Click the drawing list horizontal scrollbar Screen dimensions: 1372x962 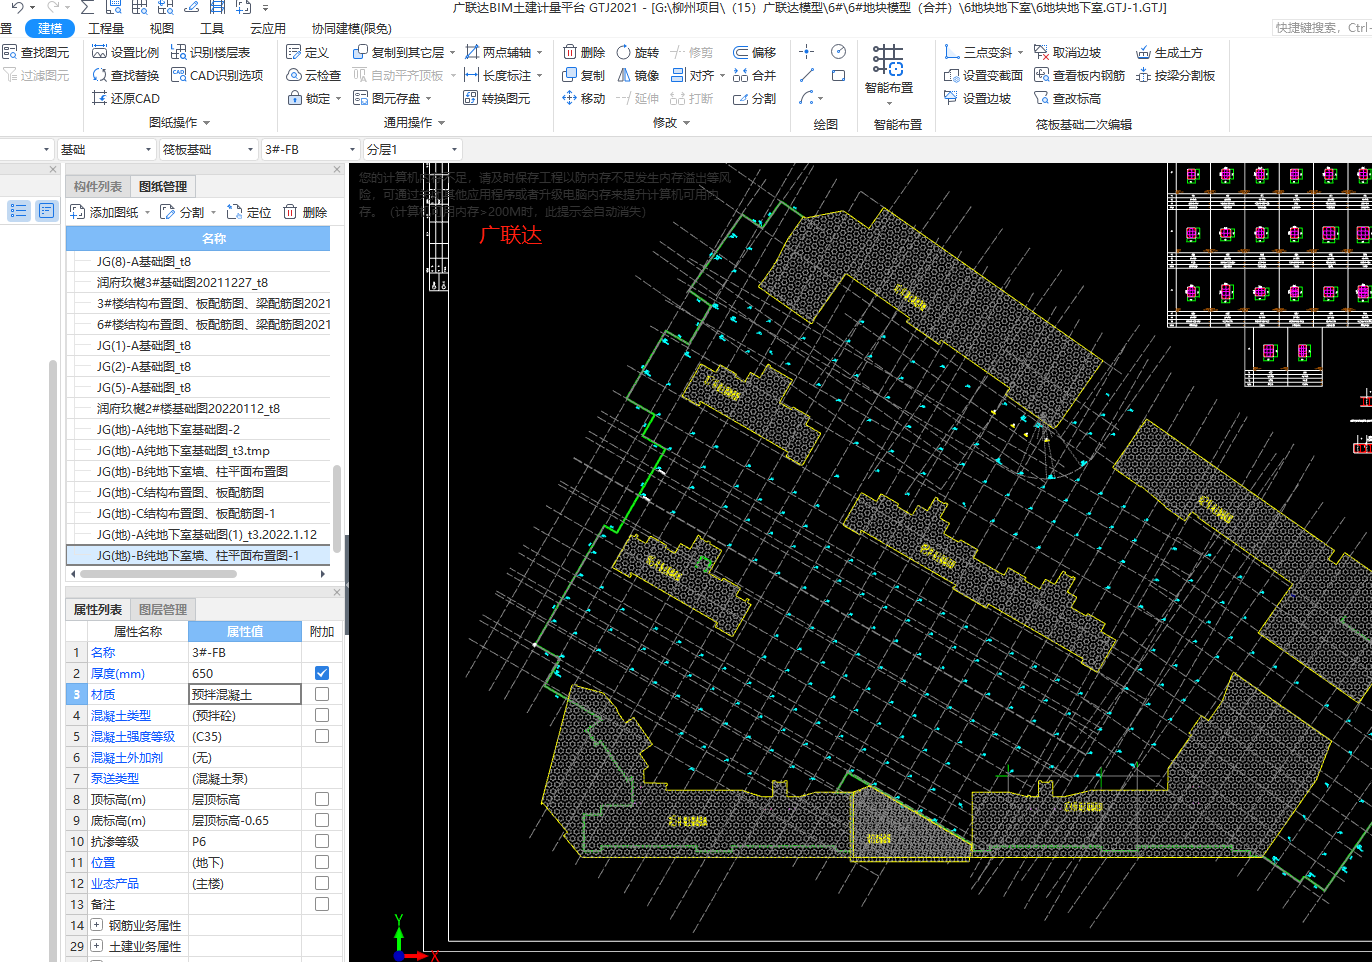(x=158, y=574)
